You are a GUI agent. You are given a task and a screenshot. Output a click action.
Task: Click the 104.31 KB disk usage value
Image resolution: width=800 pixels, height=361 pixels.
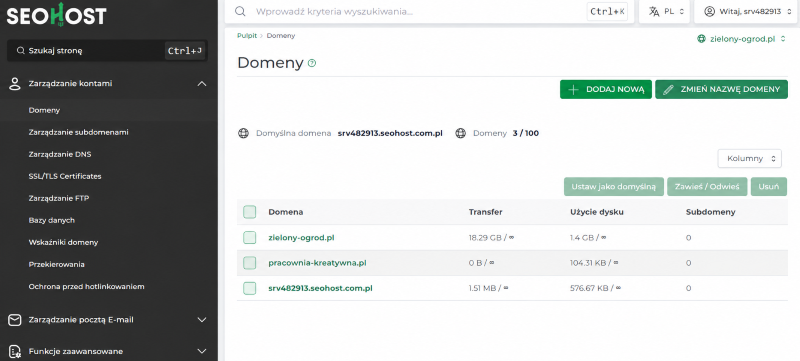click(594, 263)
